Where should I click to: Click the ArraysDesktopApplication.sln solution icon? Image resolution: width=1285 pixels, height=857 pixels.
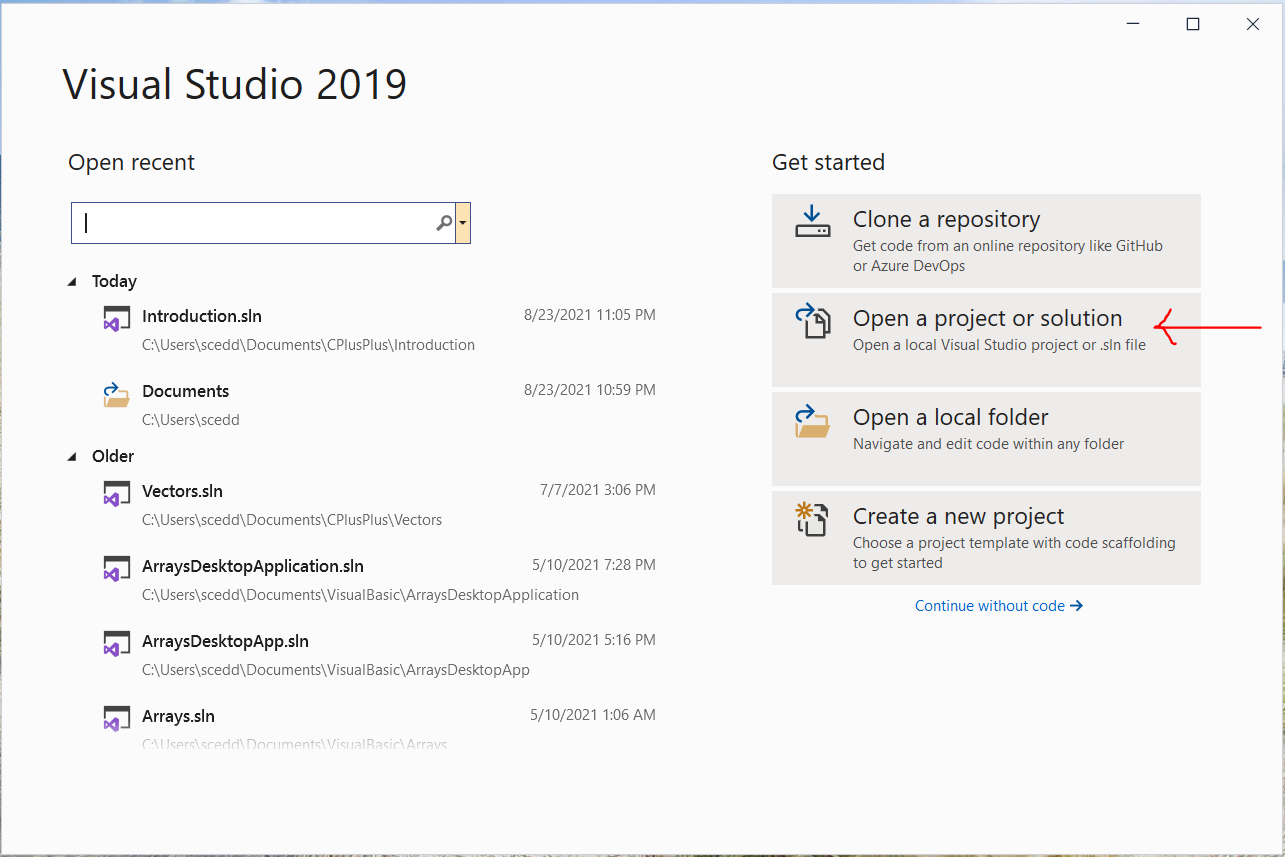pyautogui.click(x=117, y=570)
